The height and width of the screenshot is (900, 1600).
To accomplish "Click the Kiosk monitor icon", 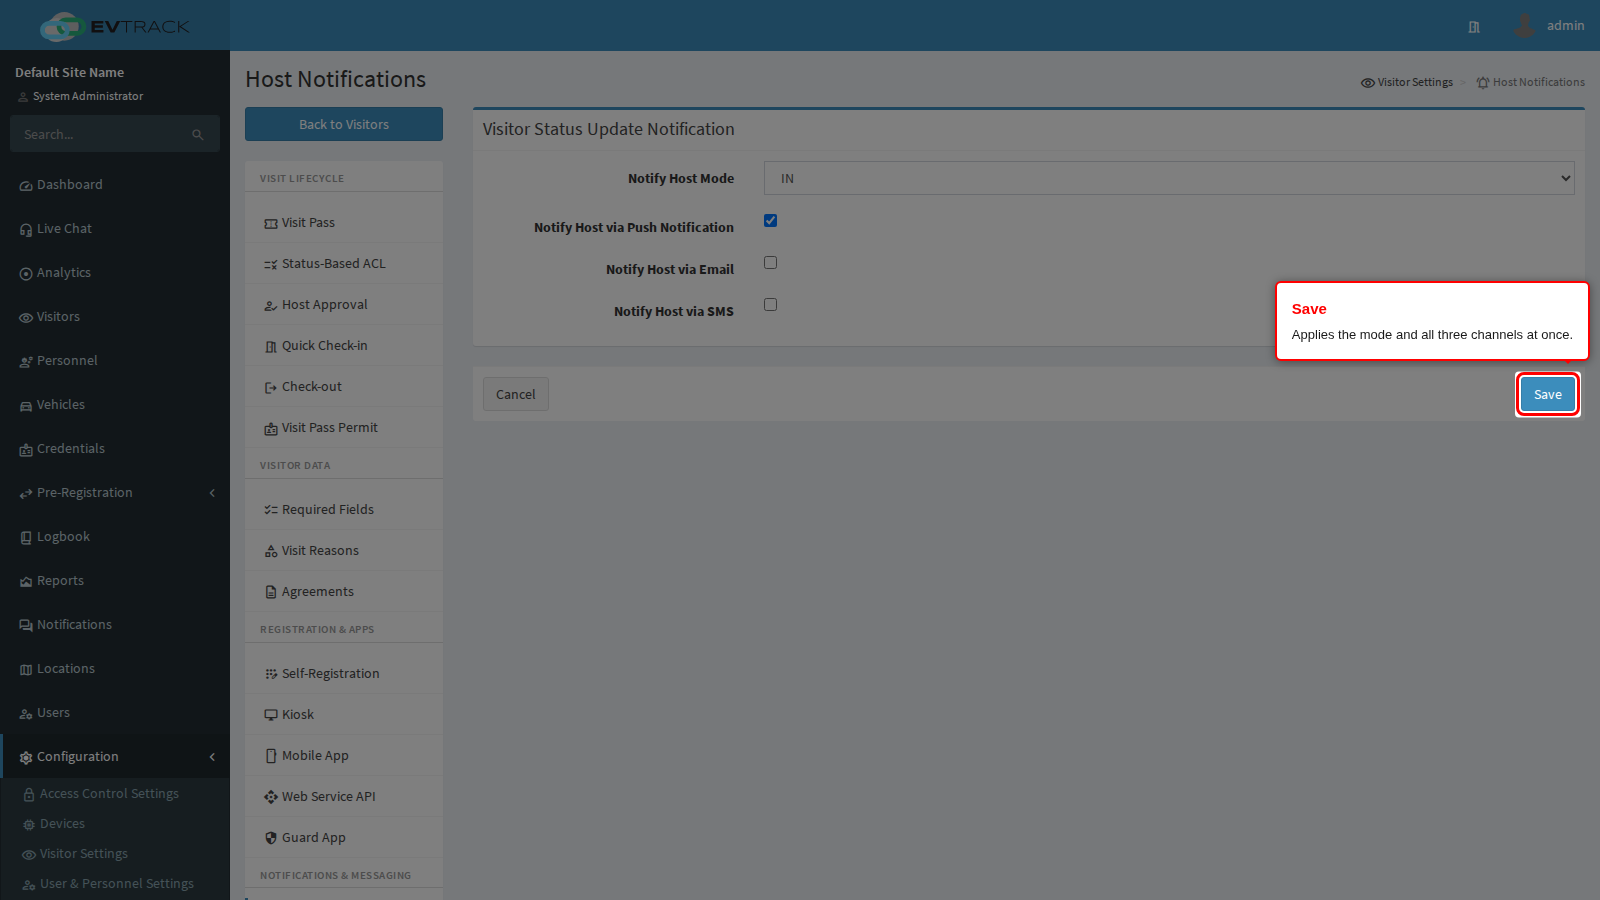I will click(271, 715).
